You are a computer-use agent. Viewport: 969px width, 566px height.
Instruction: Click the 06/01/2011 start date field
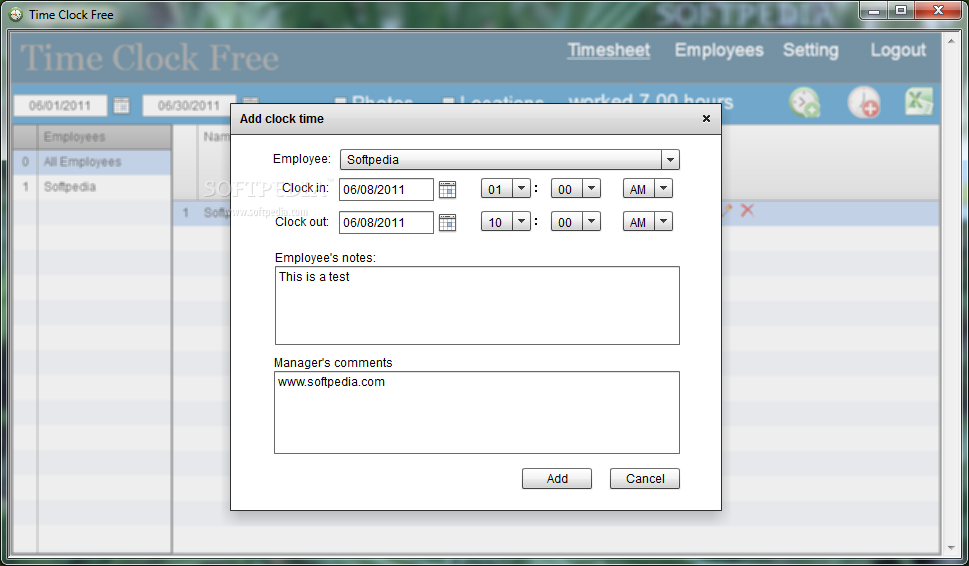click(x=60, y=106)
